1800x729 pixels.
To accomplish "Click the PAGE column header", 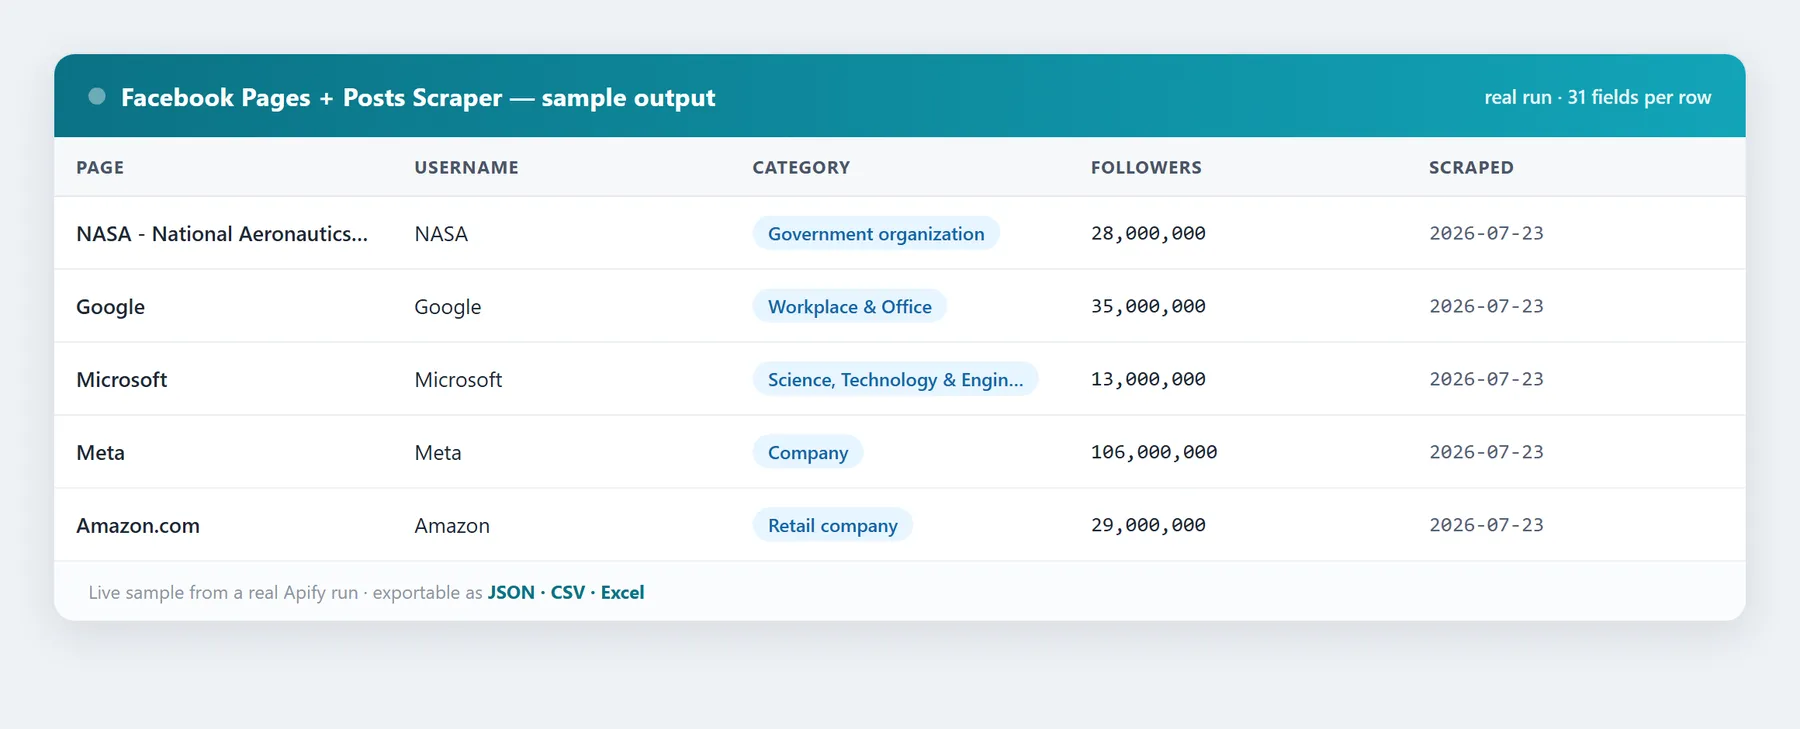I will [100, 167].
